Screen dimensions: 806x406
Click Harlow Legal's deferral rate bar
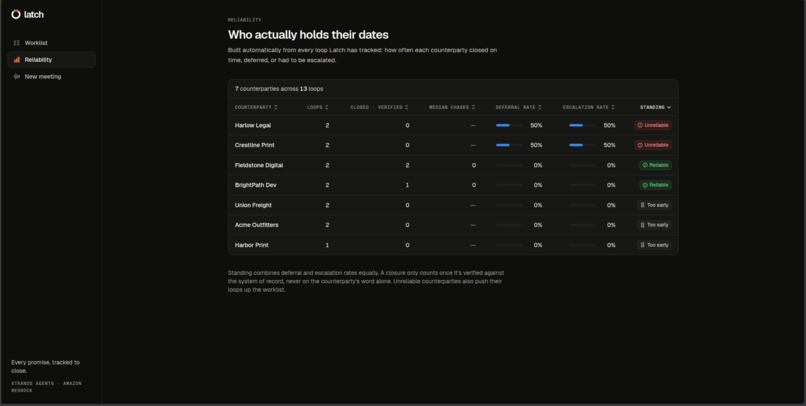(x=509, y=125)
